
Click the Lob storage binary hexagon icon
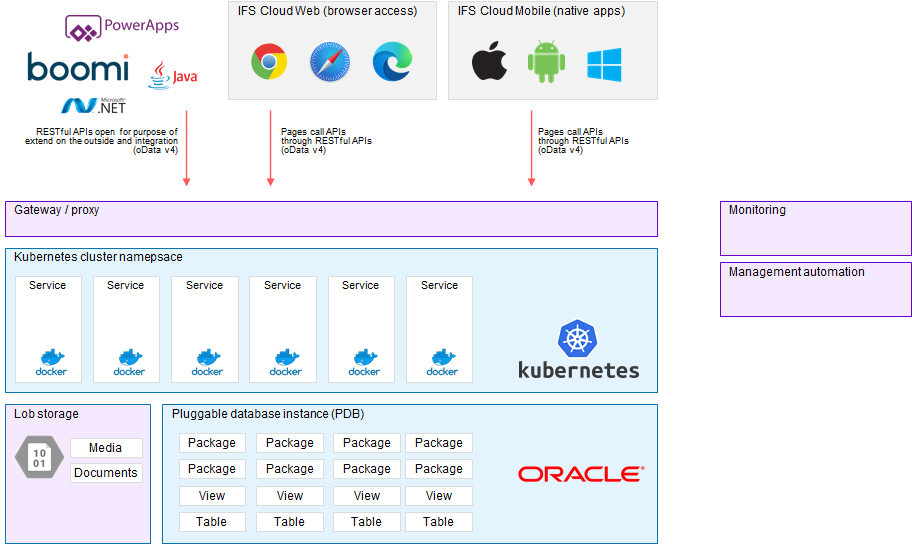[x=39, y=459]
